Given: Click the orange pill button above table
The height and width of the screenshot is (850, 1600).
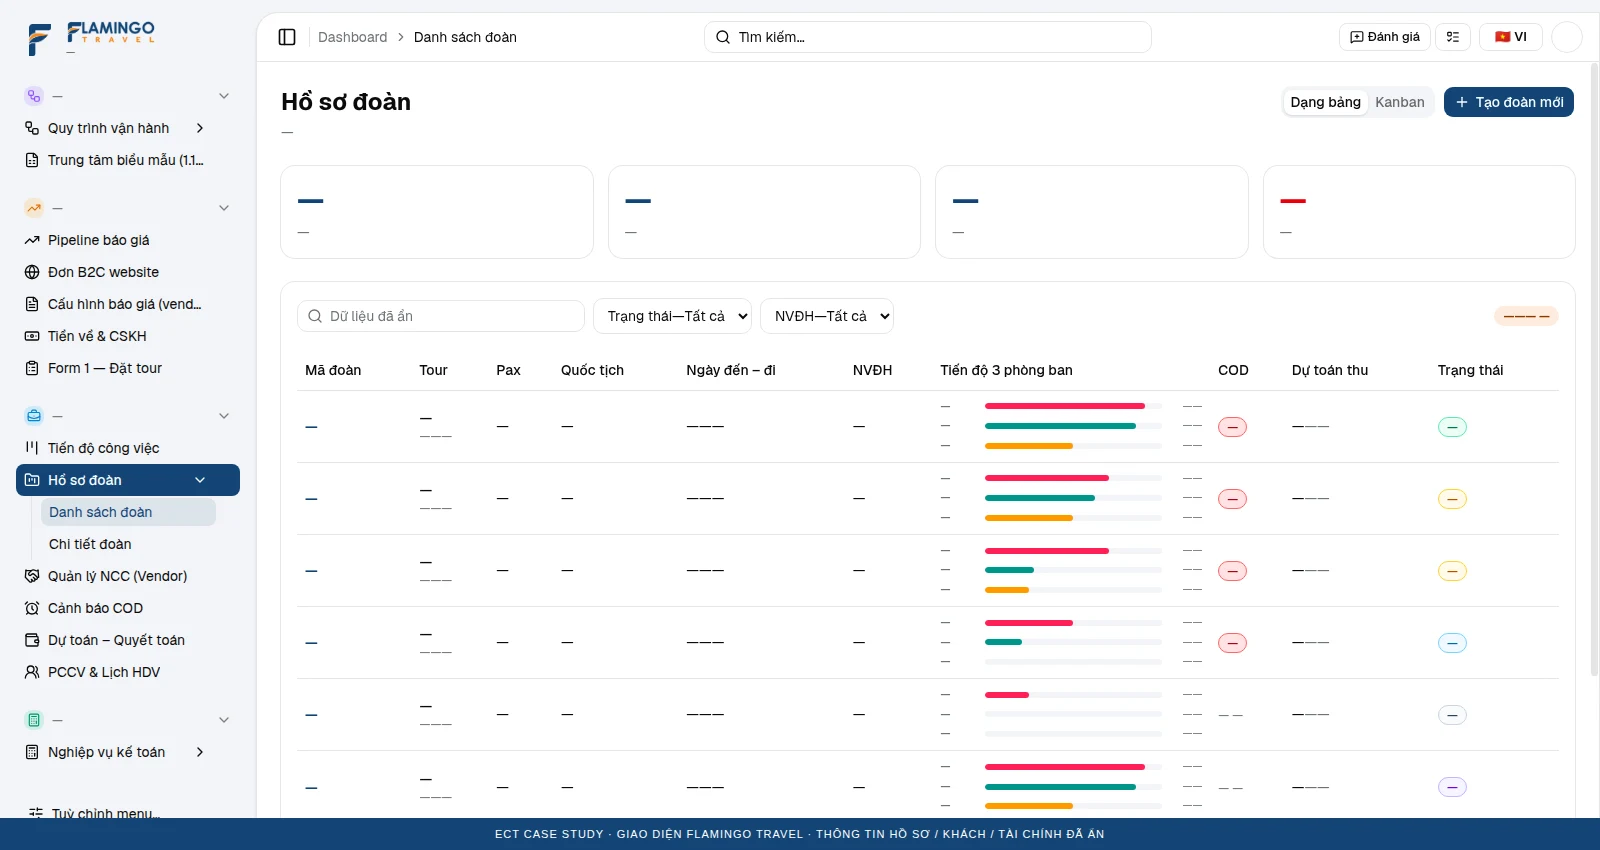Looking at the screenshot, I should (x=1526, y=316).
